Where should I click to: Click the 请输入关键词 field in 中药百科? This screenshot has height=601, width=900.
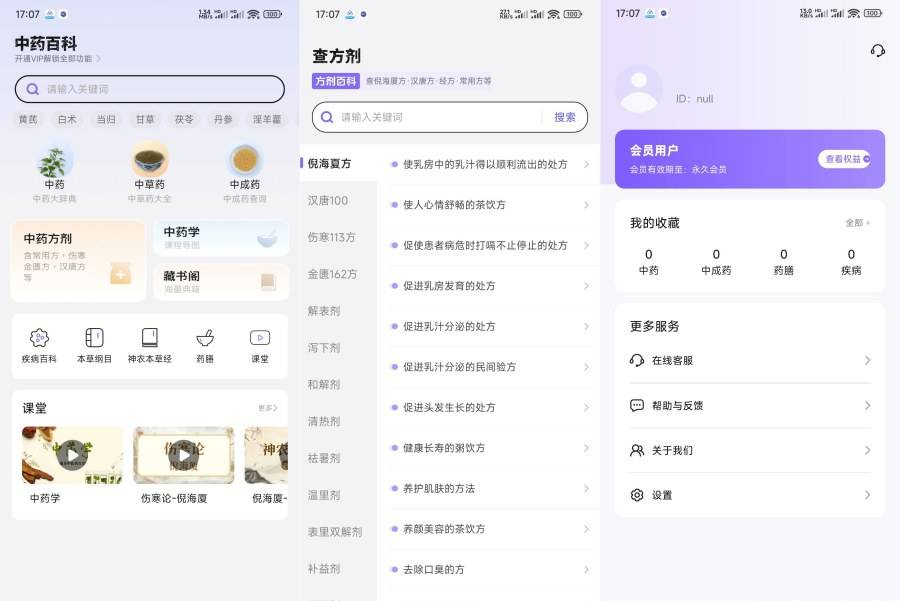click(x=150, y=89)
